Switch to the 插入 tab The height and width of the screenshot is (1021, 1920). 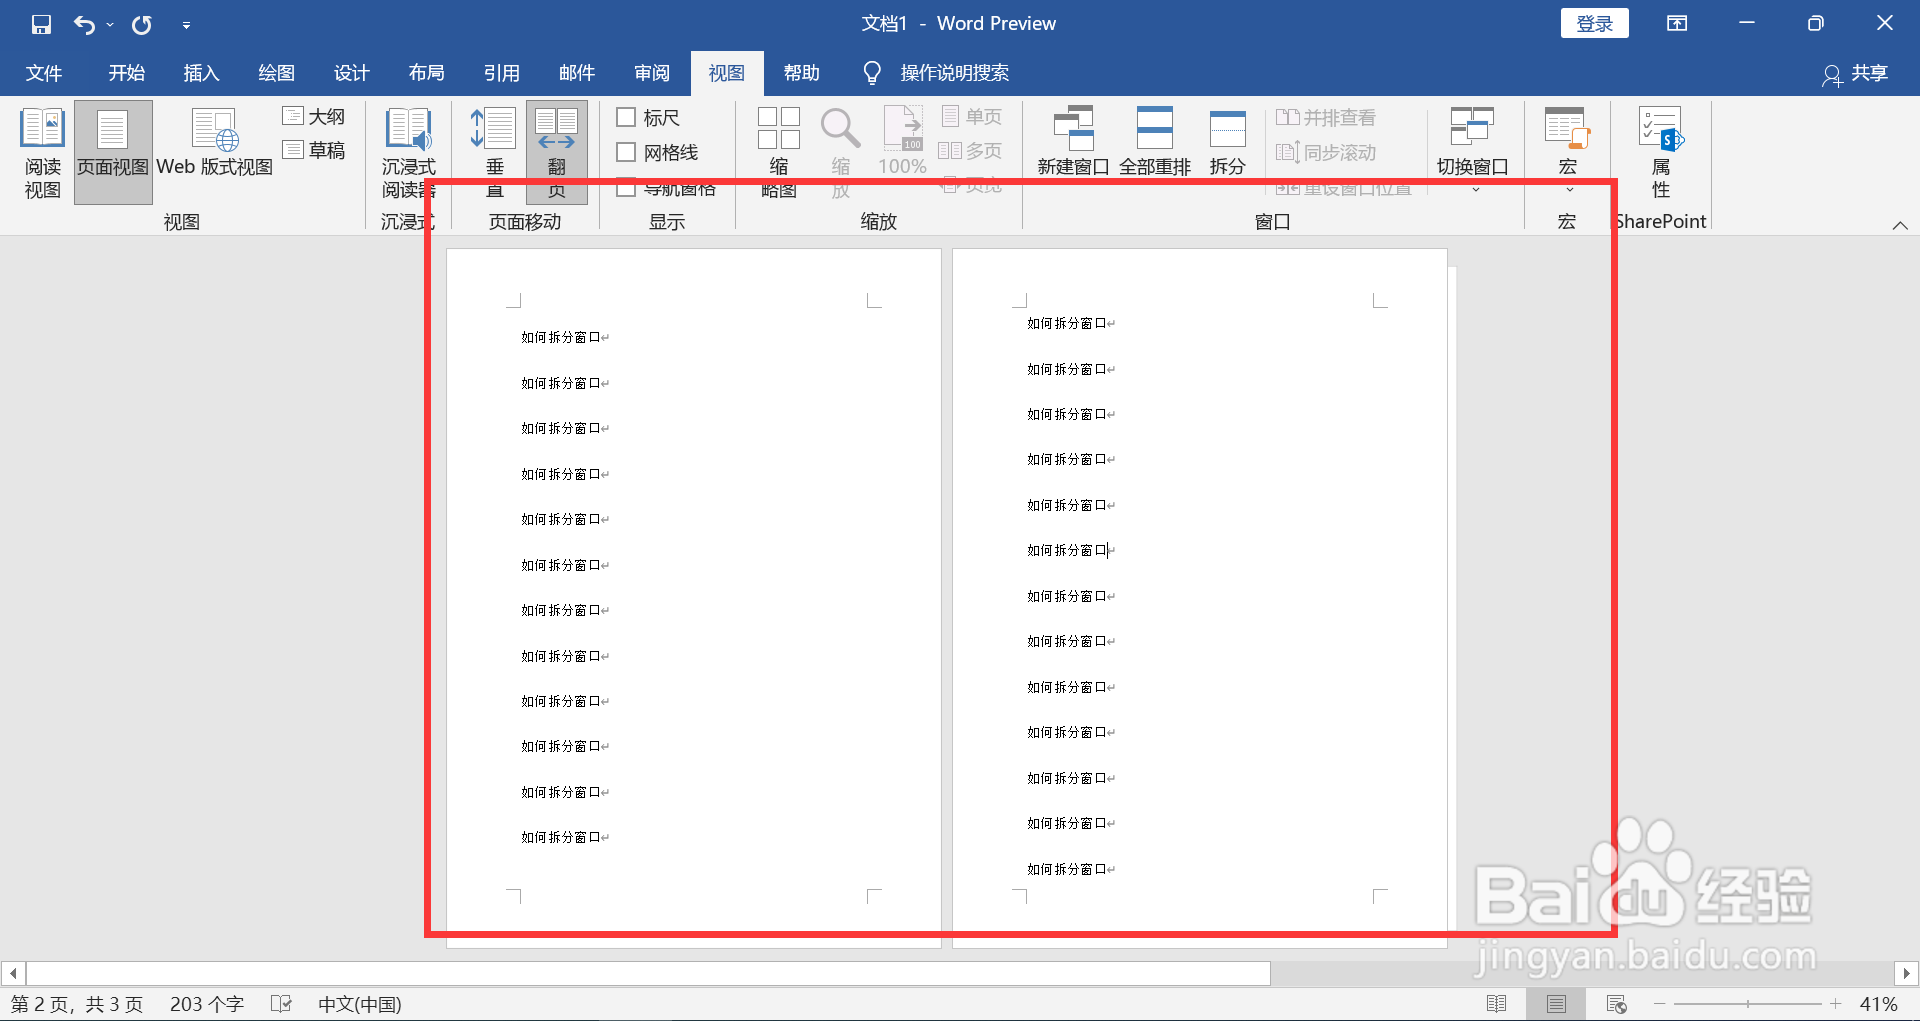[201, 73]
